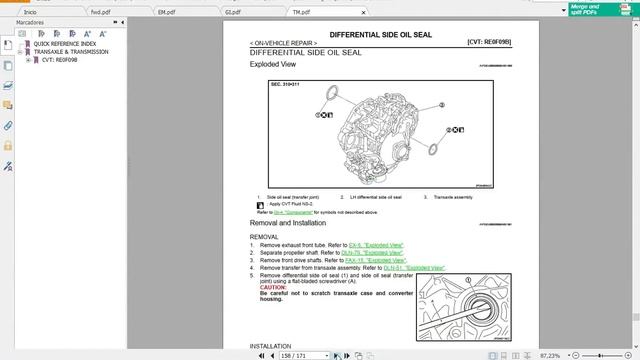Select single page view mode icon

[x=493, y=356]
